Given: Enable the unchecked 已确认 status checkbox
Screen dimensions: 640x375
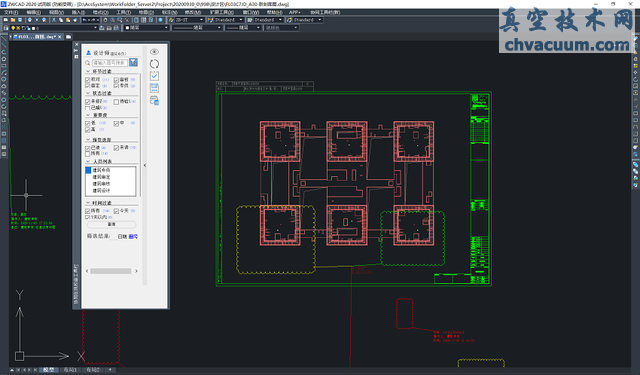Looking at the screenshot, I should tap(87, 108).
